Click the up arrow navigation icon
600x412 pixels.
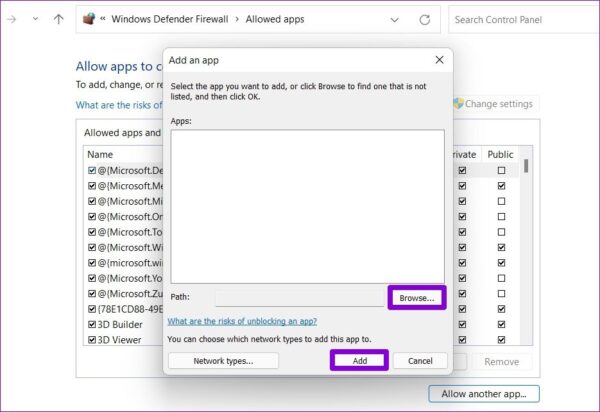point(59,19)
